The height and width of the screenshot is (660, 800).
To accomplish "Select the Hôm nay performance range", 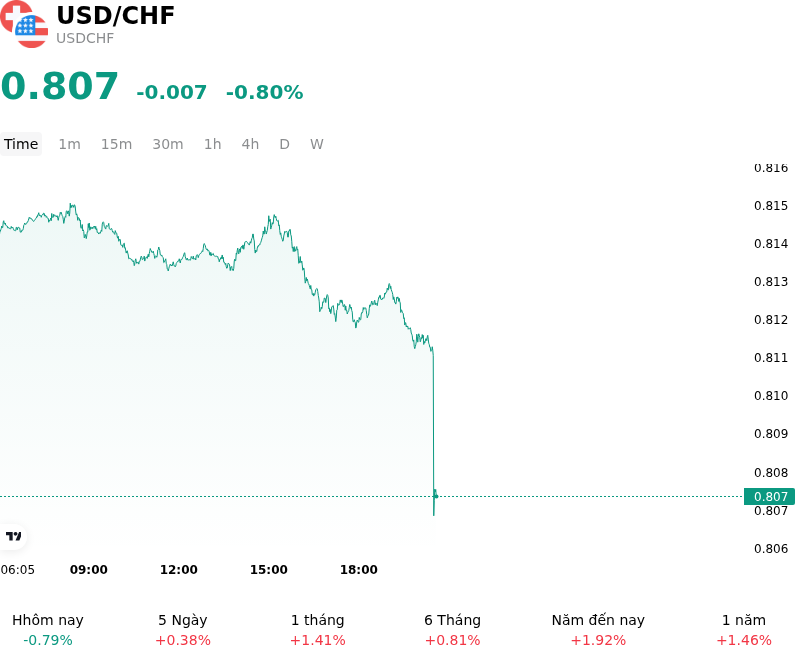I will pyautogui.click(x=48, y=630).
